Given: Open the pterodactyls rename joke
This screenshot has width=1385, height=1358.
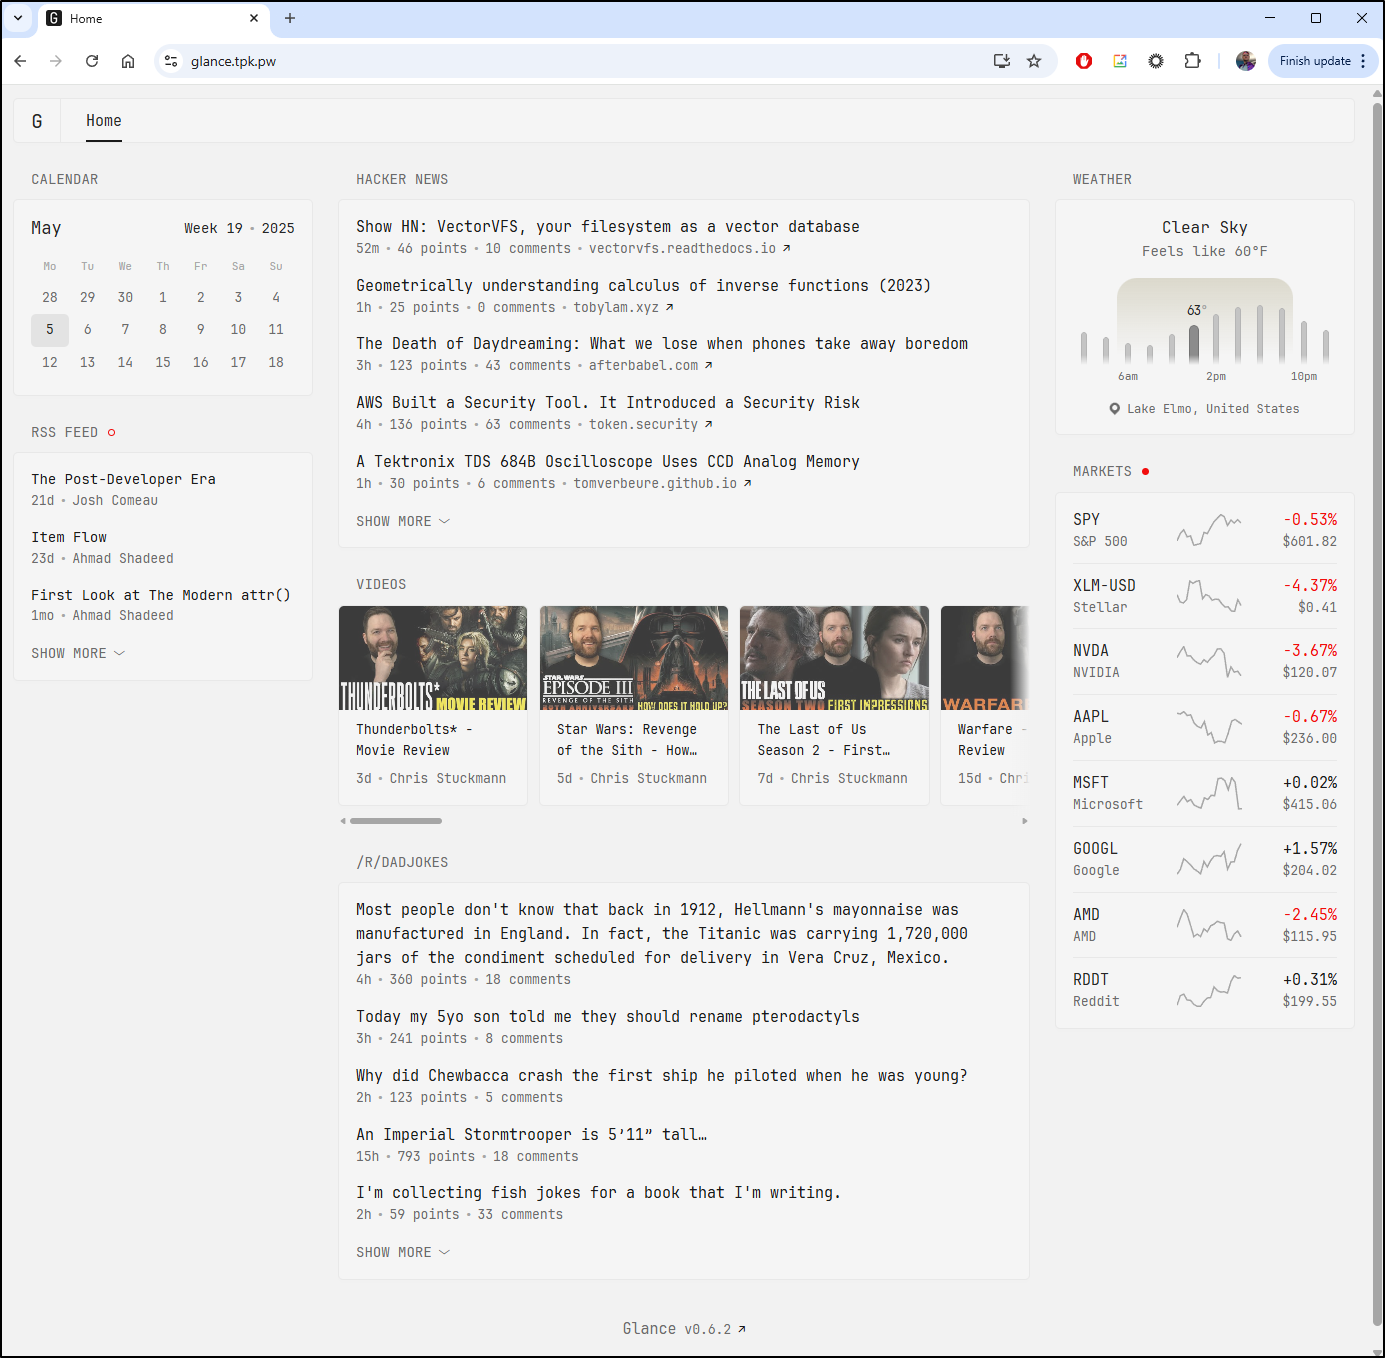Looking at the screenshot, I should [608, 1017].
